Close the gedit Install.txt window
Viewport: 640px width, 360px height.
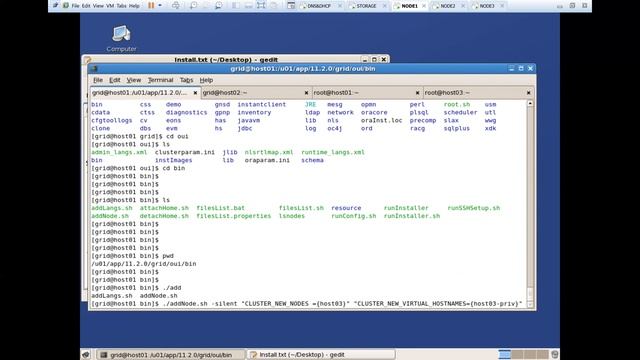click(x=384, y=60)
